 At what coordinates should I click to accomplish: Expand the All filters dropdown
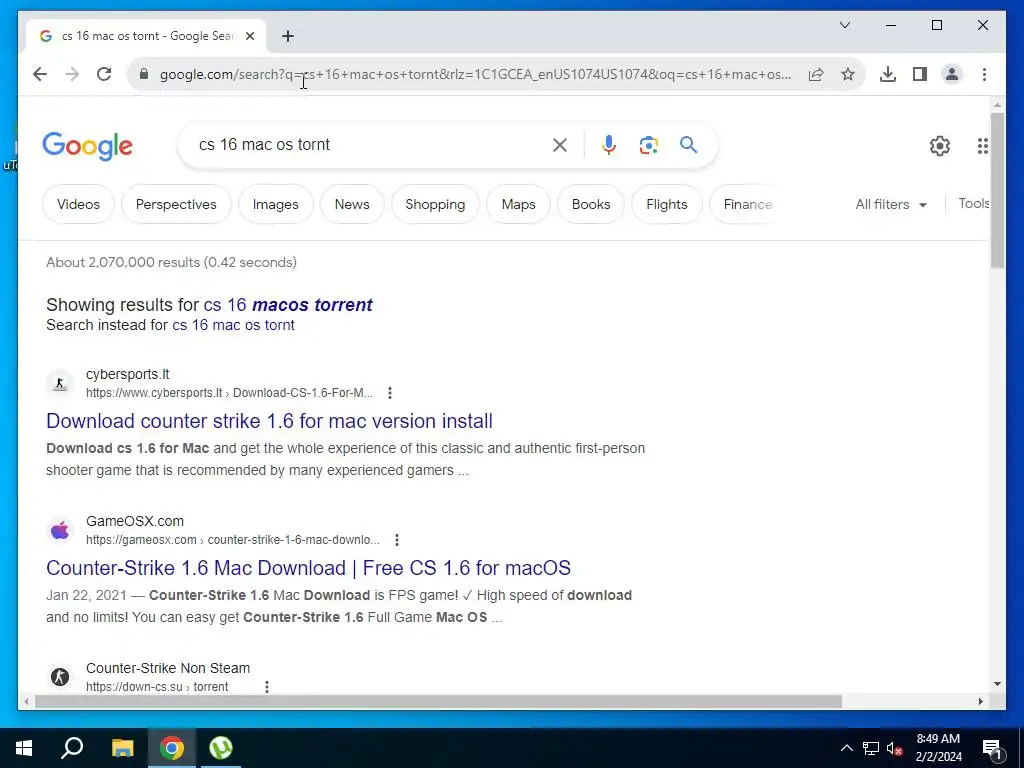[891, 204]
